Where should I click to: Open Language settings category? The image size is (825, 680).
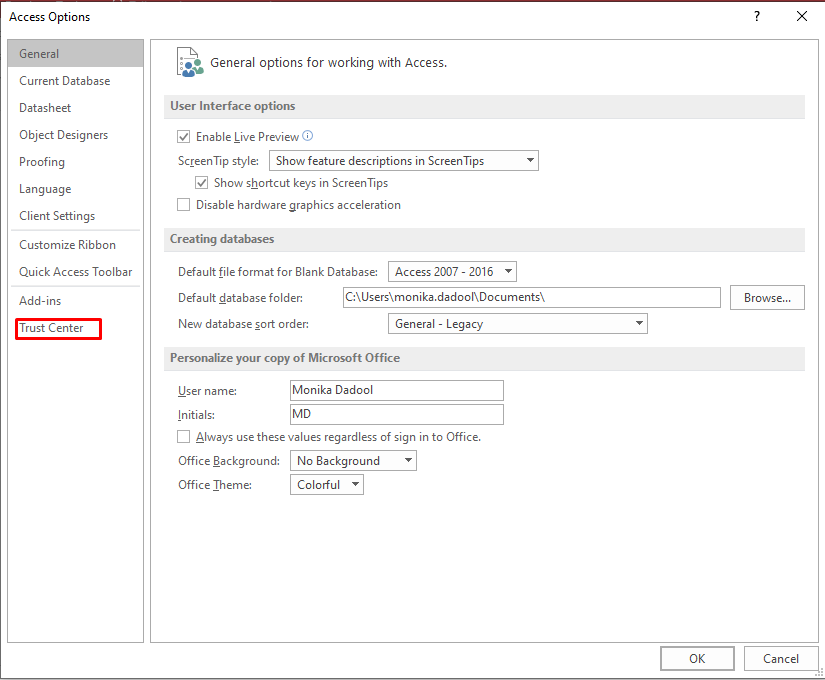click(x=76, y=188)
